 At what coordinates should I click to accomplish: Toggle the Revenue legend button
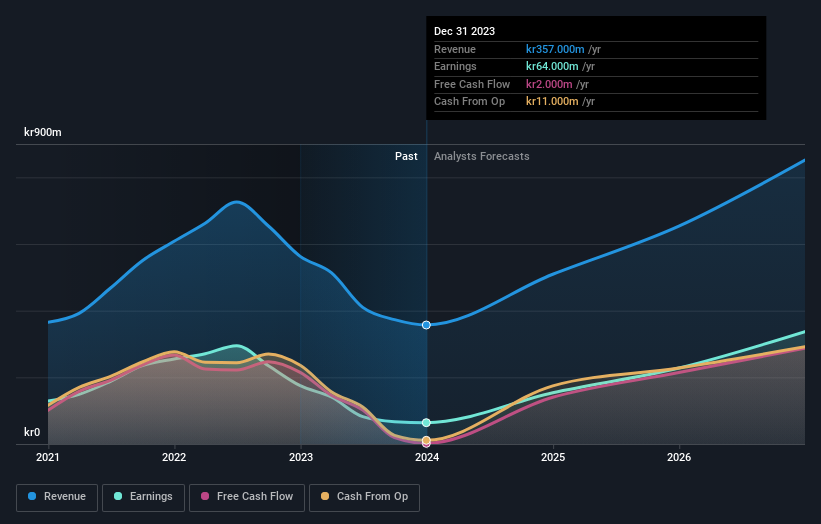pyautogui.click(x=57, y=497)
